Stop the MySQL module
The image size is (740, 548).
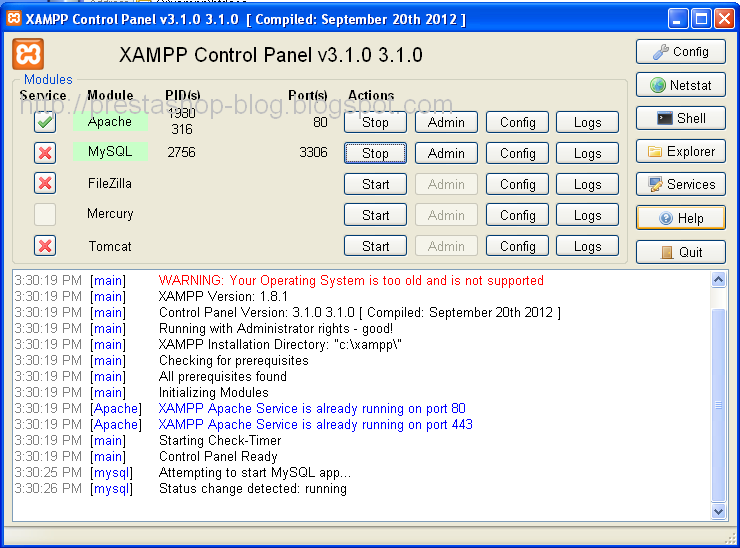click(x=375, y=153)
